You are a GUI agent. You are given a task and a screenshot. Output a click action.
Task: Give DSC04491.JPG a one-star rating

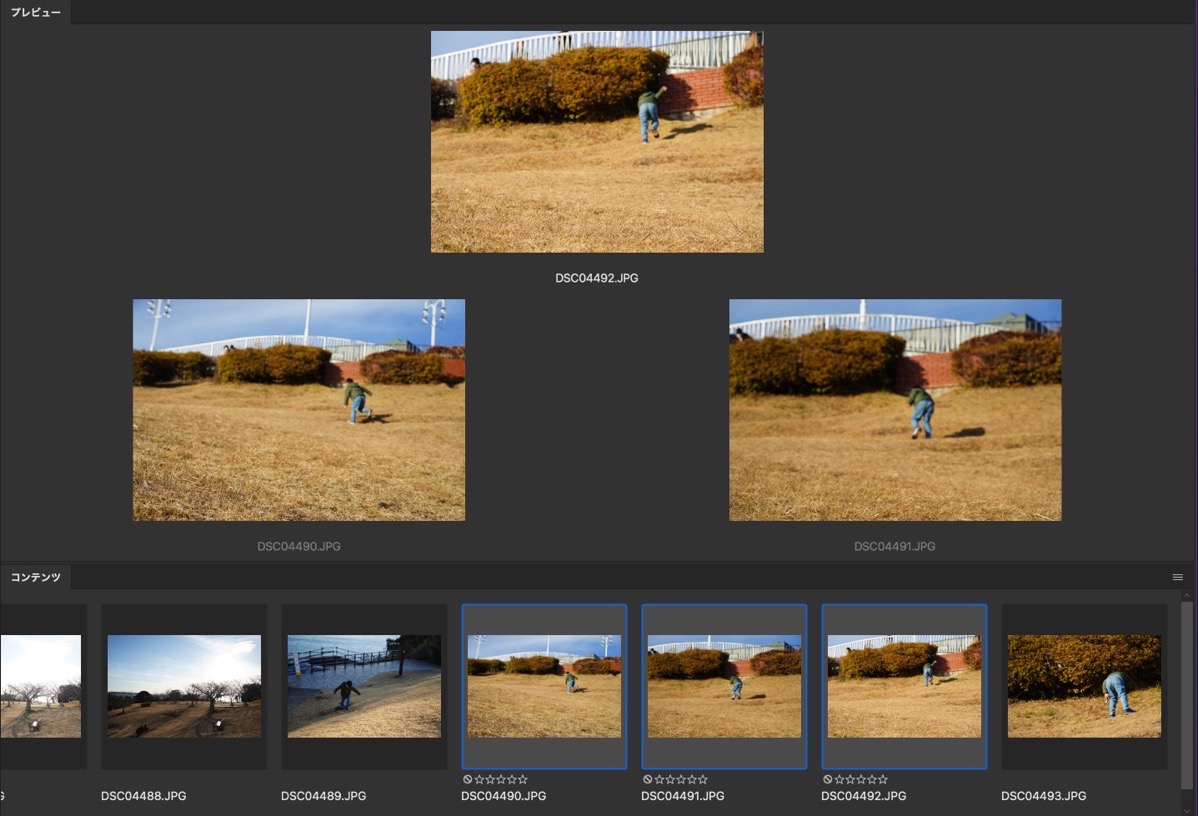(659, 779)
